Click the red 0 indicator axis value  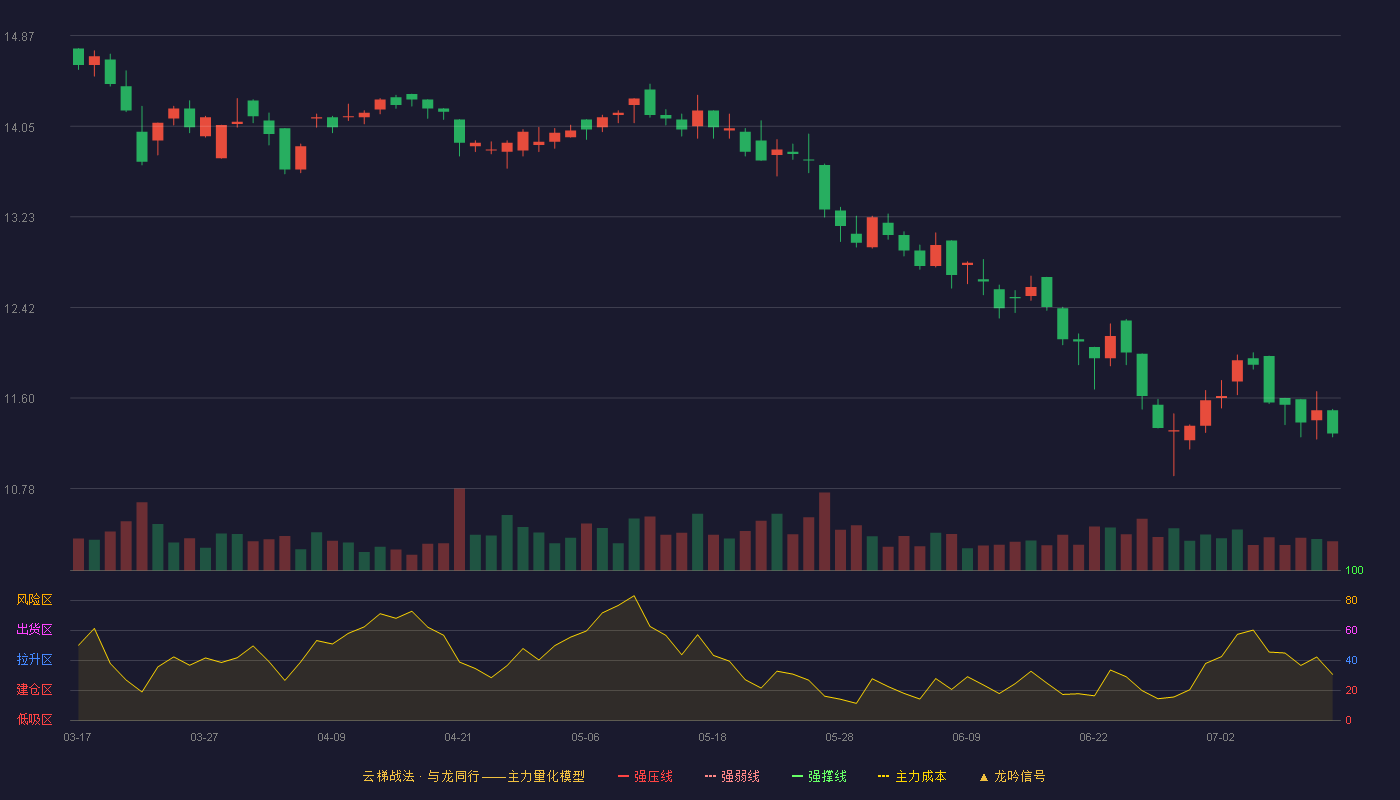click(1348, 720)
